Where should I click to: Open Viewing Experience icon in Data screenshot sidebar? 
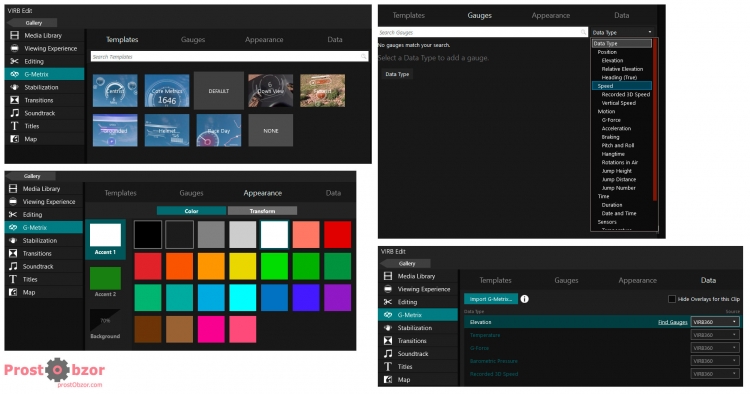click(388, 289)
